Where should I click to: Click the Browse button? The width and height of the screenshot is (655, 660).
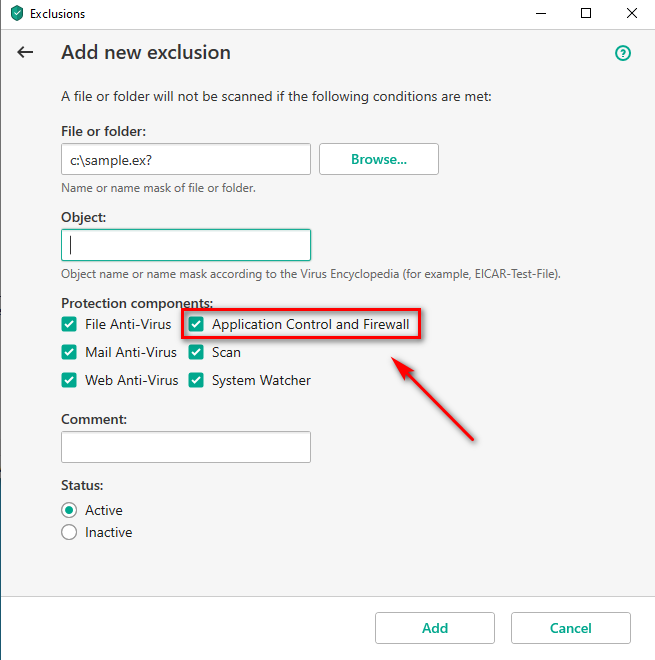(379, 159)
